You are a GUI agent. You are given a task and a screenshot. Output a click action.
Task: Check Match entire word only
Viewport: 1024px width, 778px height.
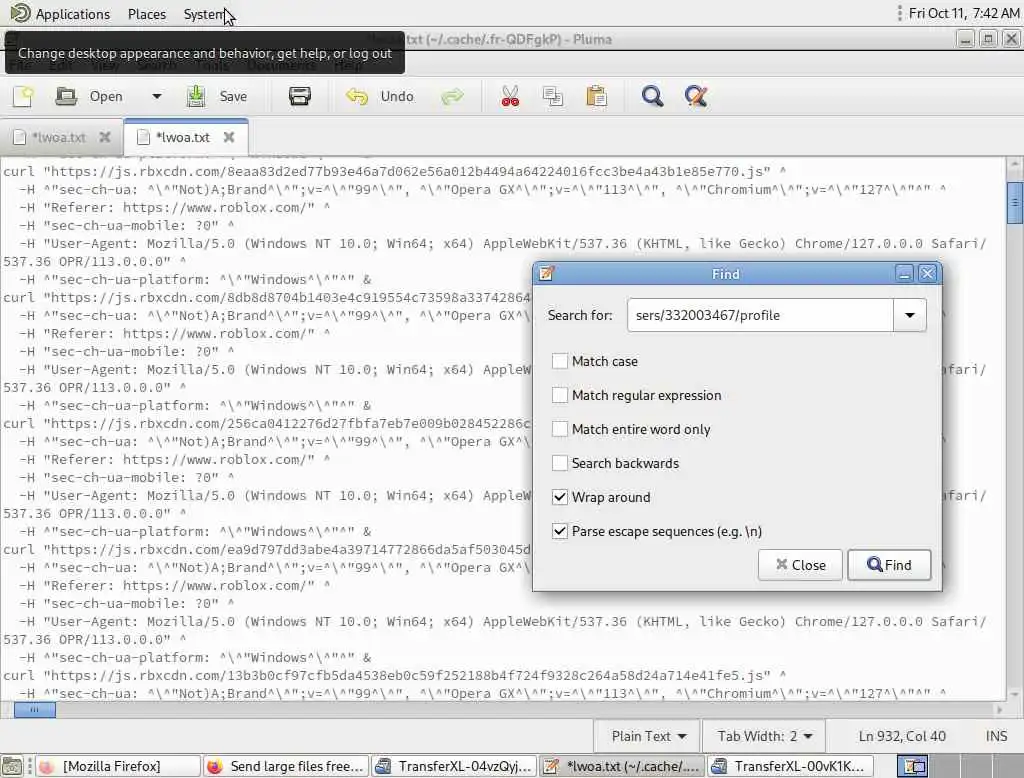(560, 429)
